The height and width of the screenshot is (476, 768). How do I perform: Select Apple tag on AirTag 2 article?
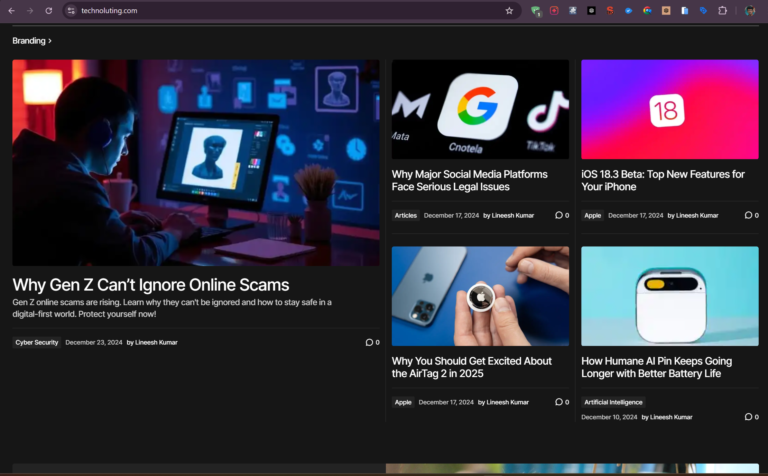coord(403,402)
